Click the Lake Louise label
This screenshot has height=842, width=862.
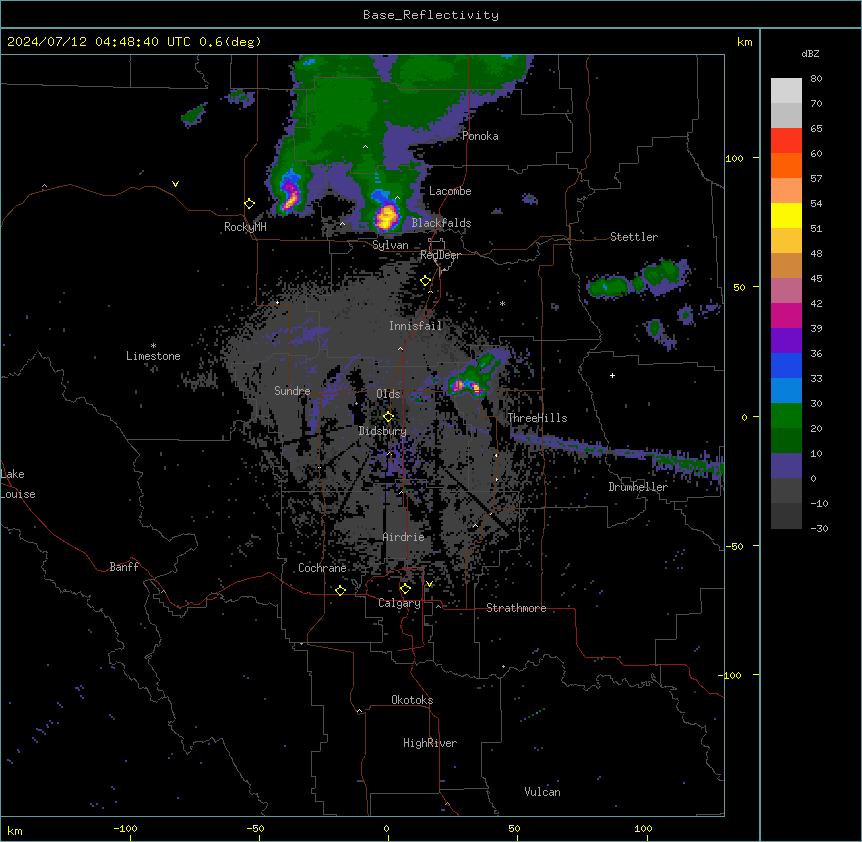18,484
